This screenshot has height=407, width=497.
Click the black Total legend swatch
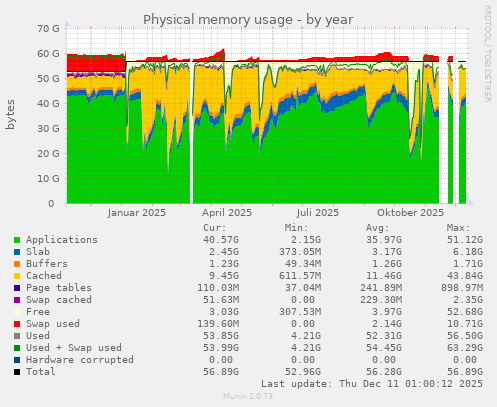point(17,372)
